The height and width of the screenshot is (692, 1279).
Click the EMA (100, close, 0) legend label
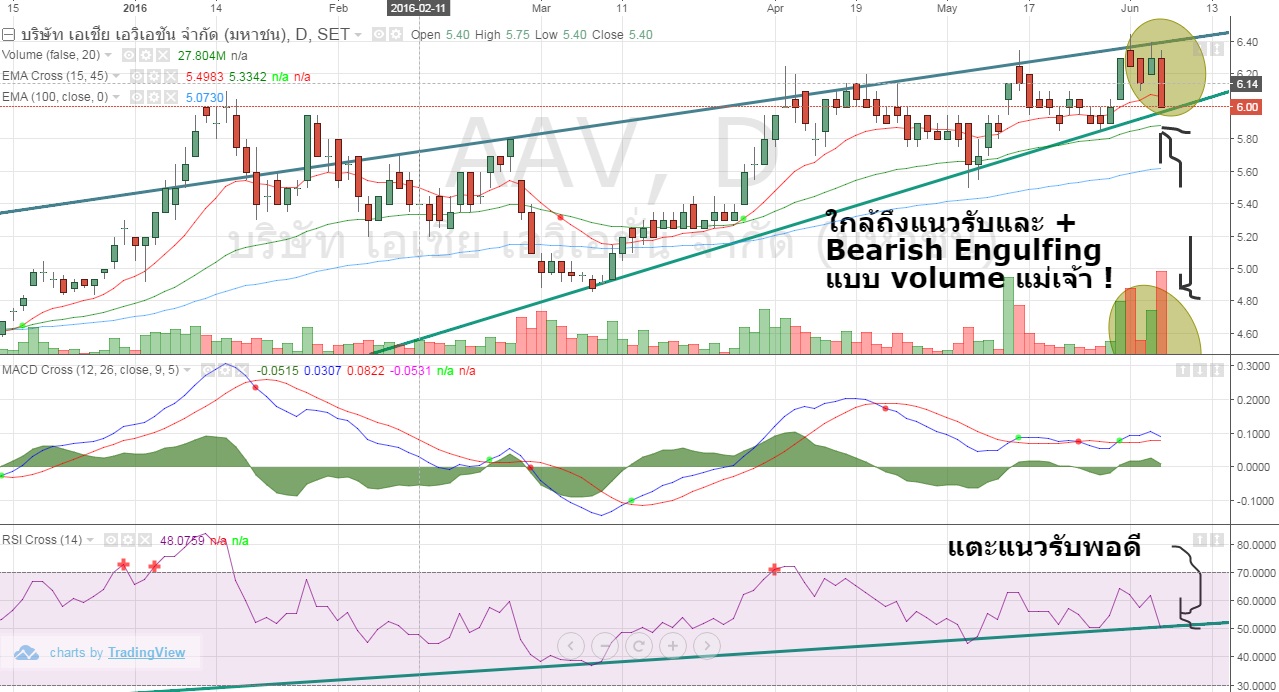click(x=55, y=97)
